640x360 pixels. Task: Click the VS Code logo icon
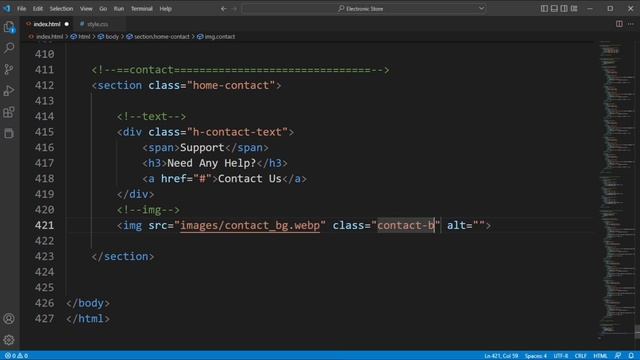7,8
